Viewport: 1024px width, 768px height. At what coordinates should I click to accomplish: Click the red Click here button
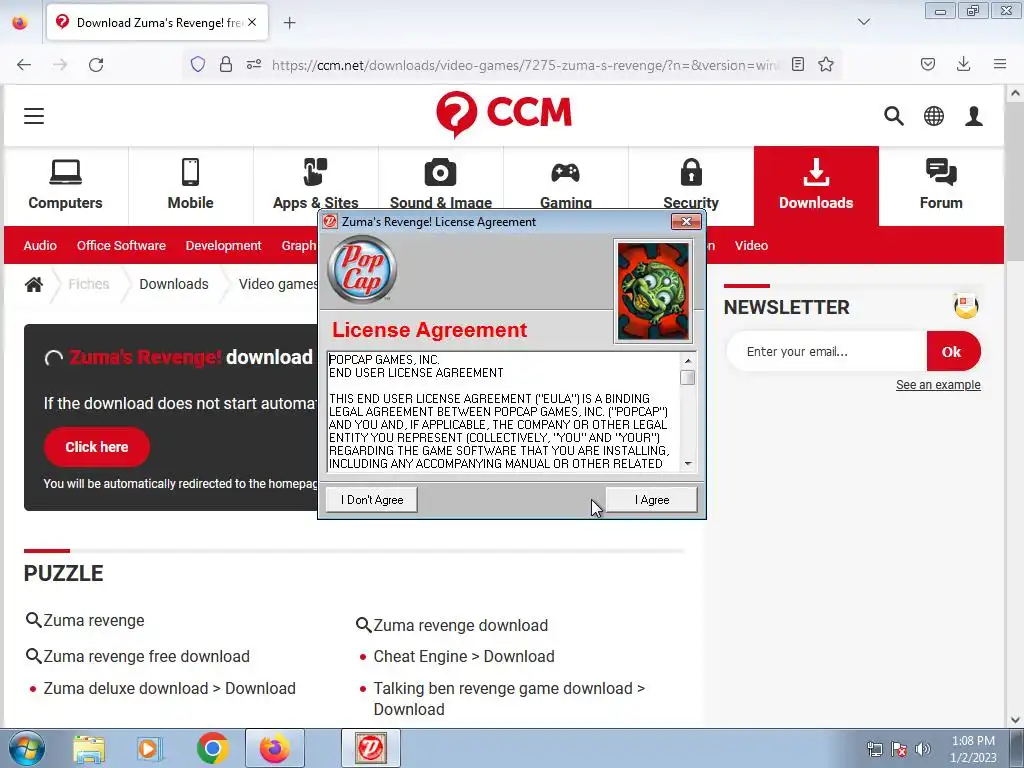[x=97, y=447]
